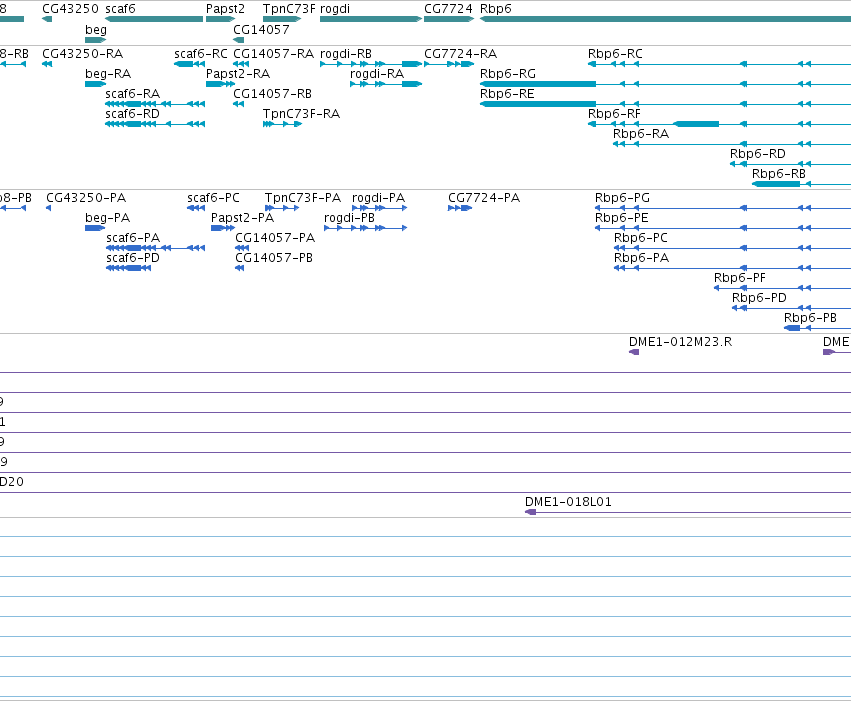Click the "beg-RA" transcript label
The width and height of the screenshot is (851, 701).
tap(108, 74)
